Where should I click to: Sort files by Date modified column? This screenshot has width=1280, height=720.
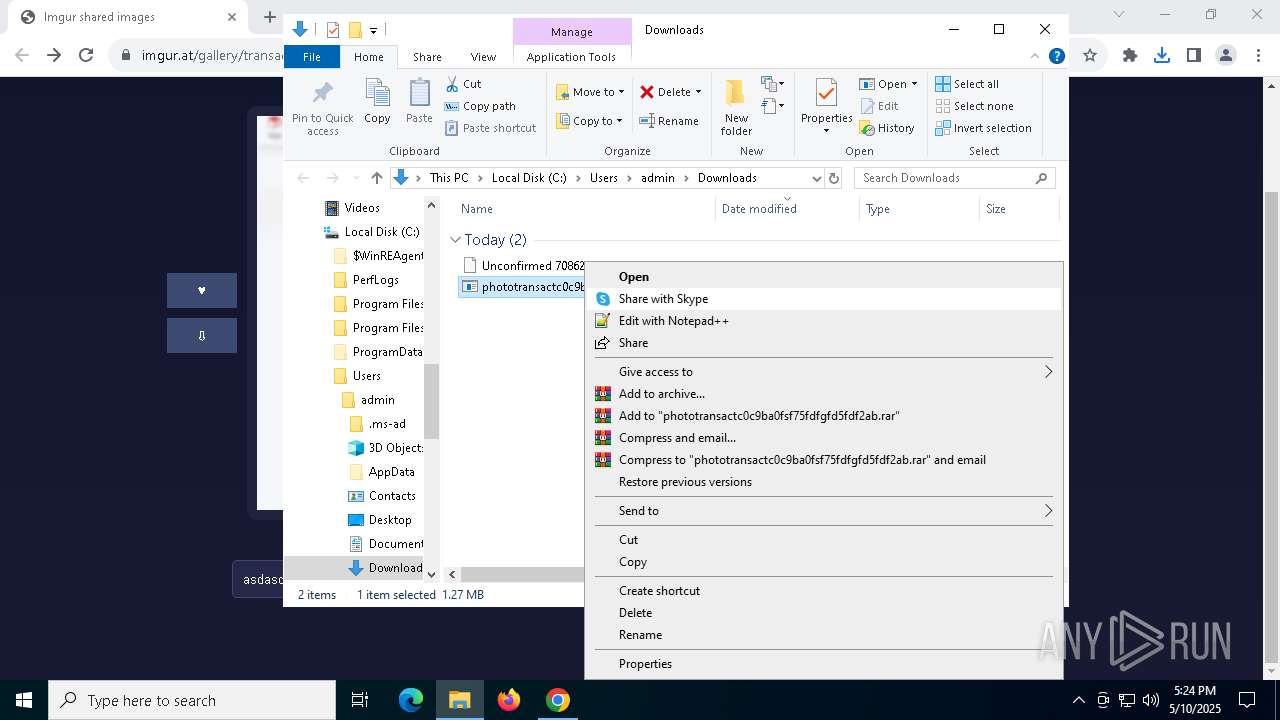[x=787, y=209]
